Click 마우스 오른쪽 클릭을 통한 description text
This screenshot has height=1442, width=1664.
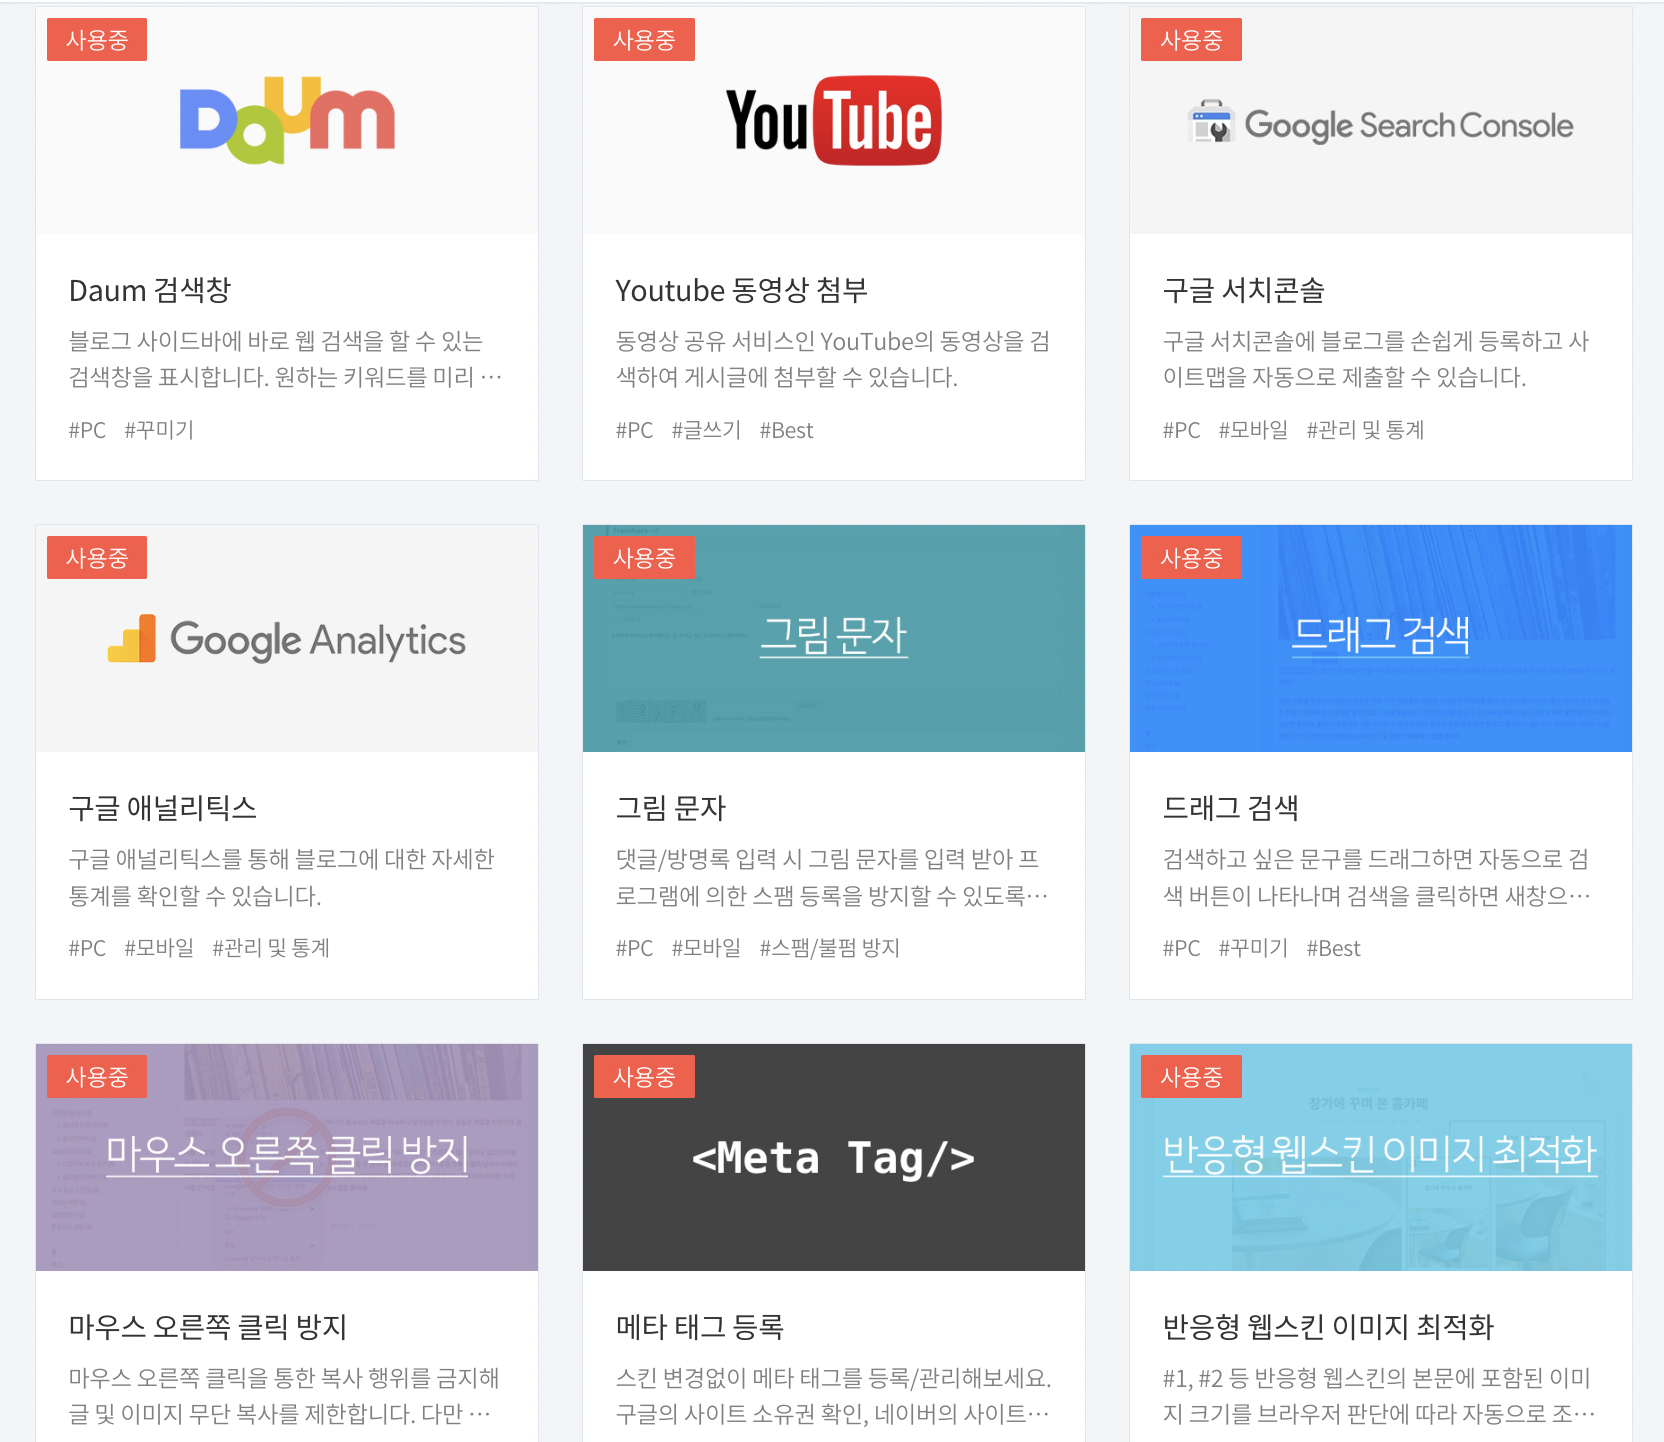click(284, 1396)
